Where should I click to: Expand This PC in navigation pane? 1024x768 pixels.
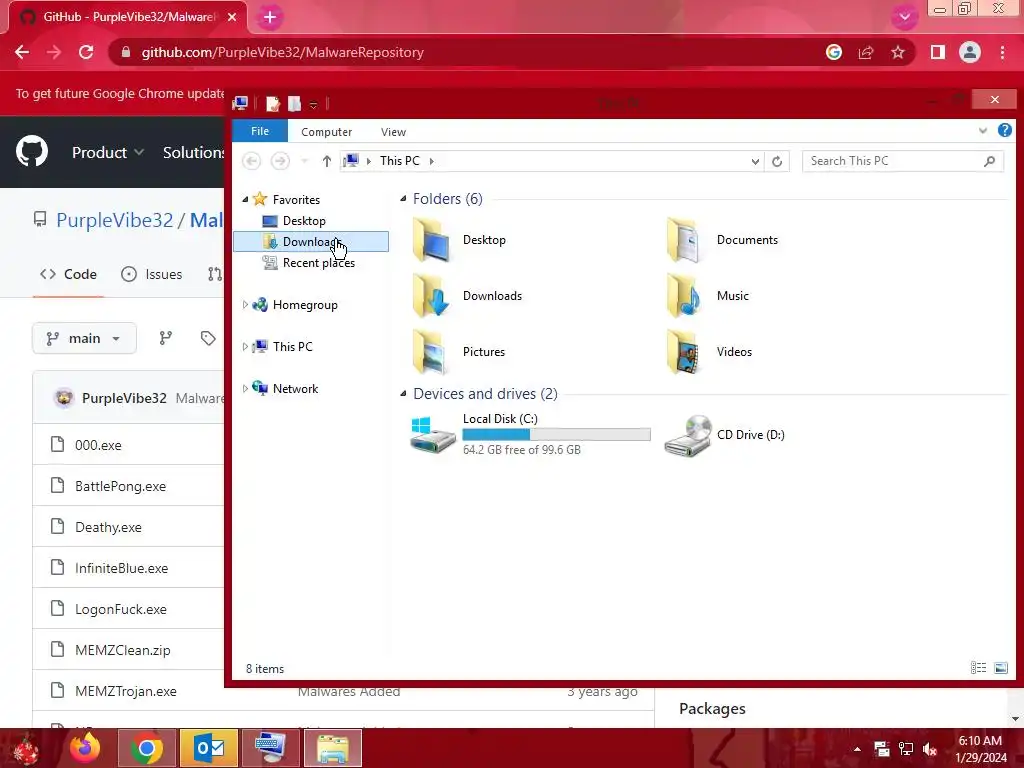pyautogui.click(x=245, y=346)
